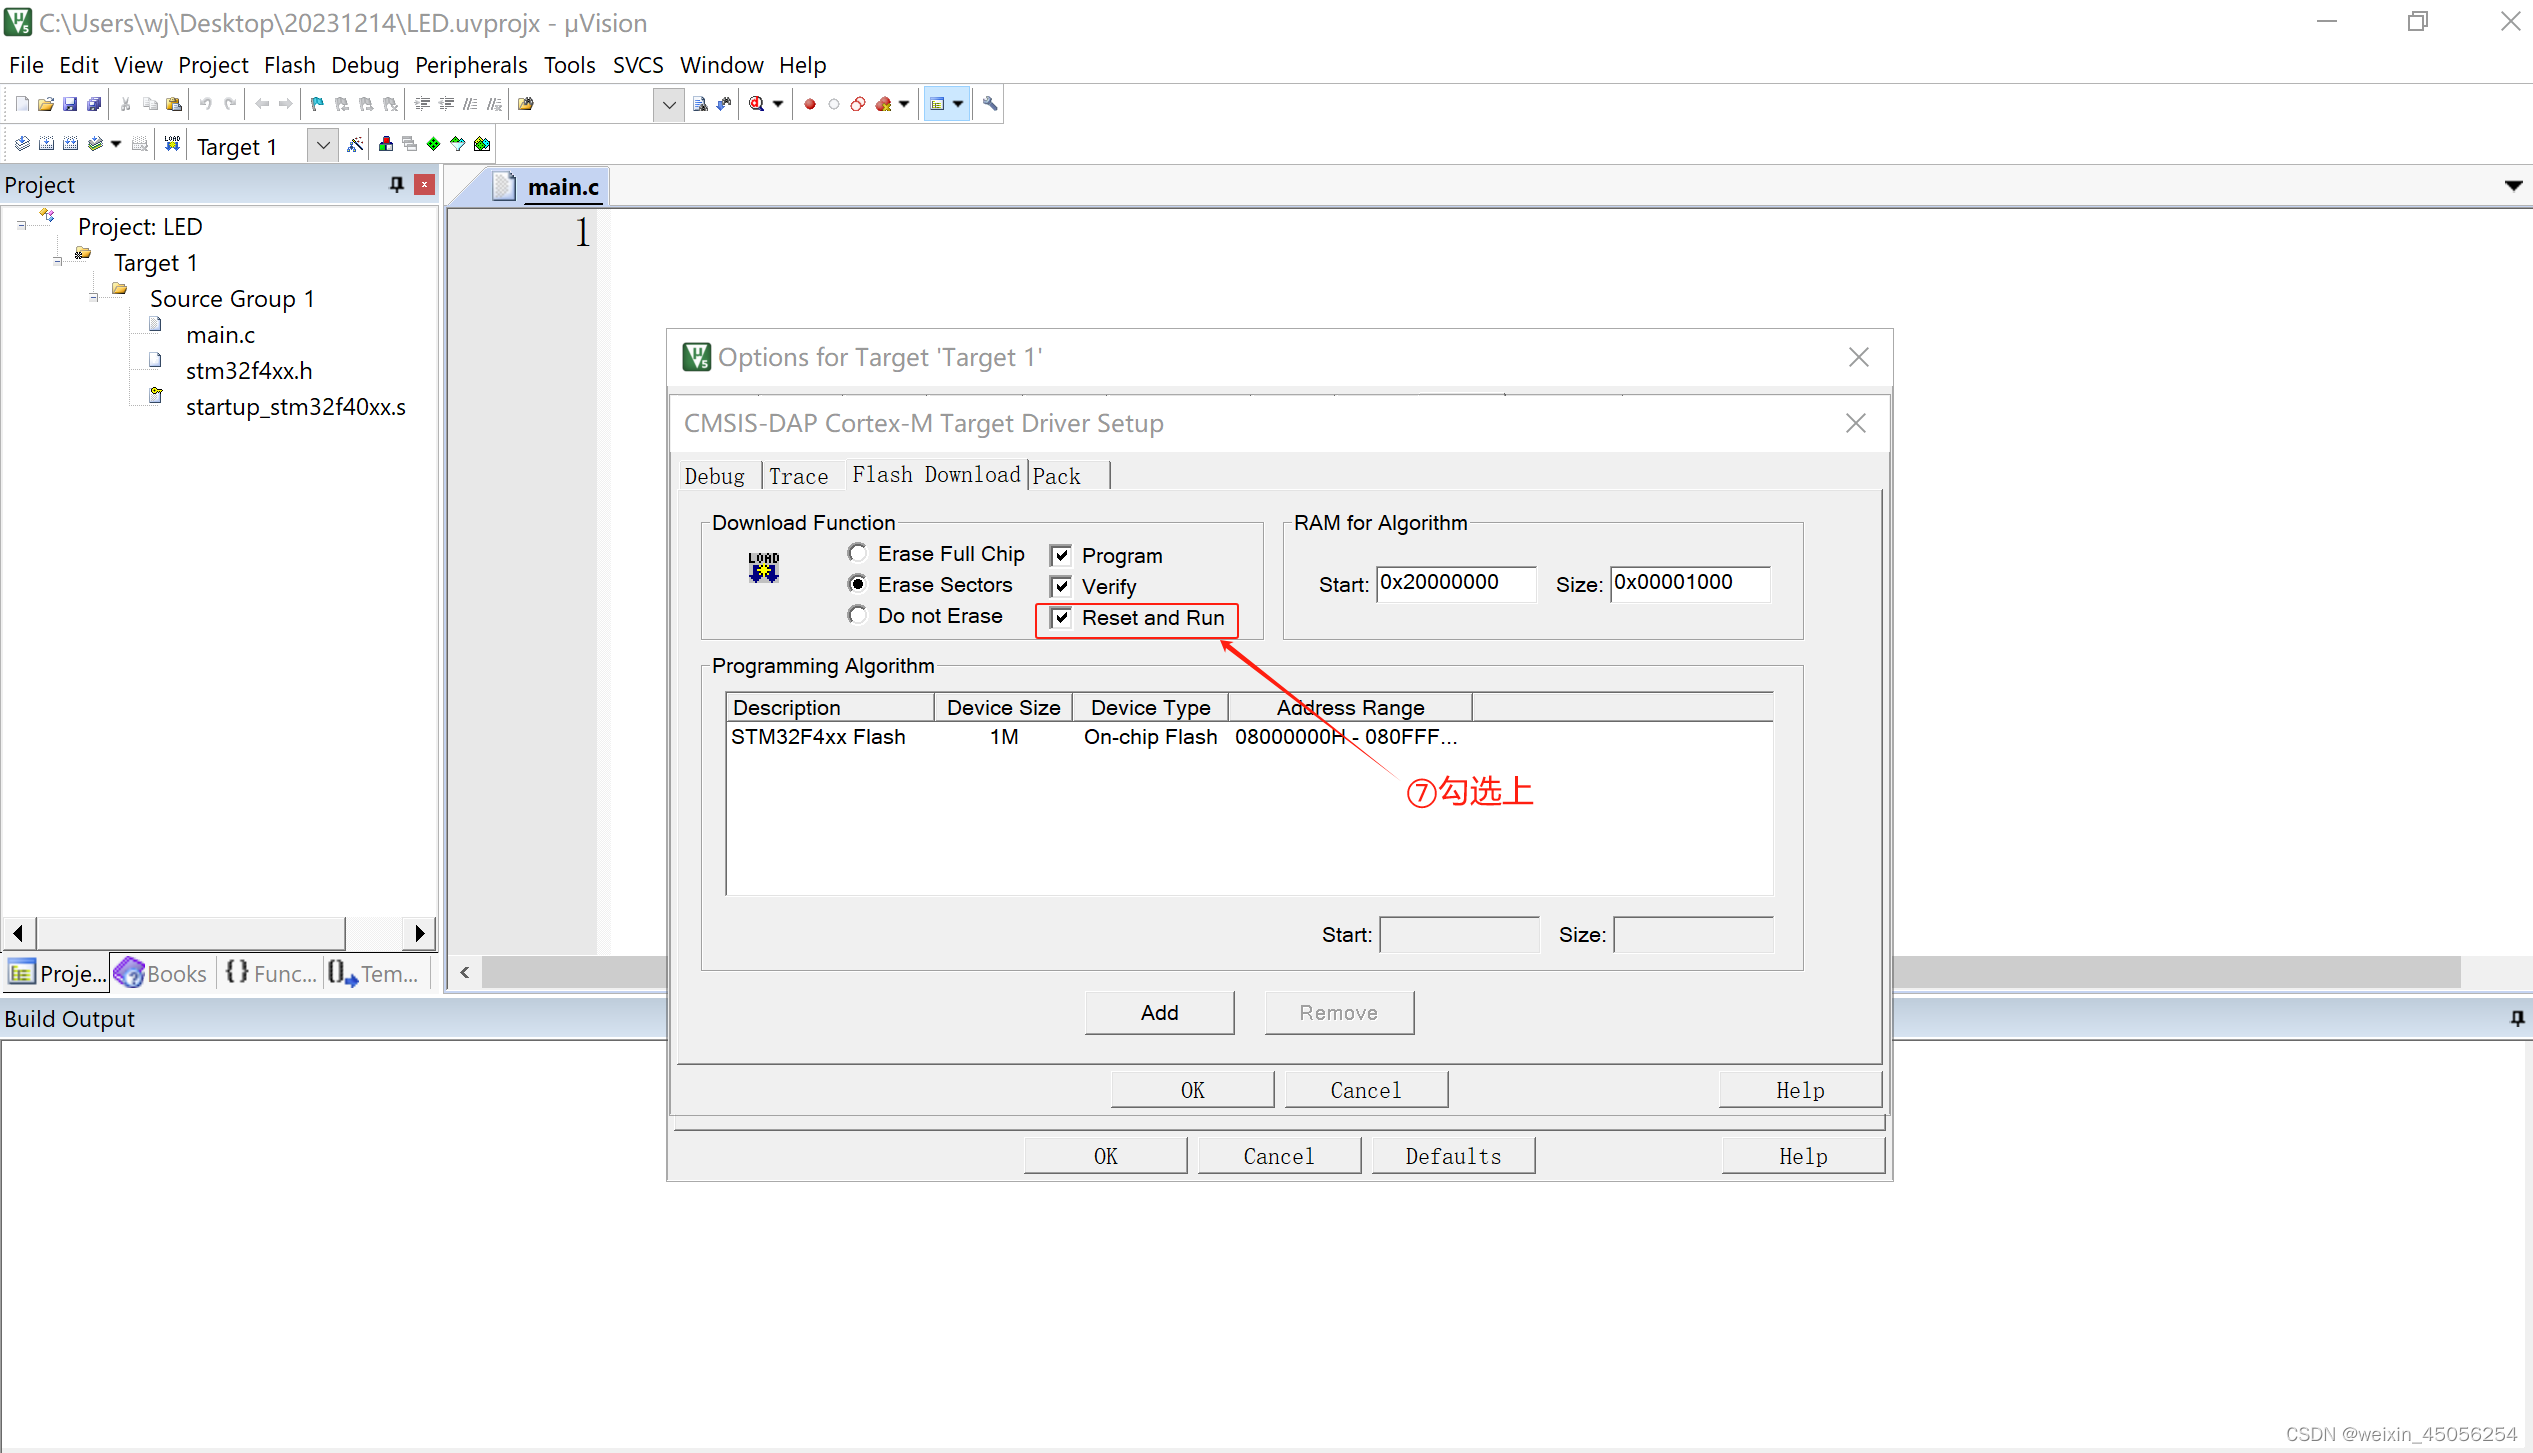Toggle the Reset and Run checkbox
The width and height of the screenshot is (2533, 1453).
pos(1061,617)
